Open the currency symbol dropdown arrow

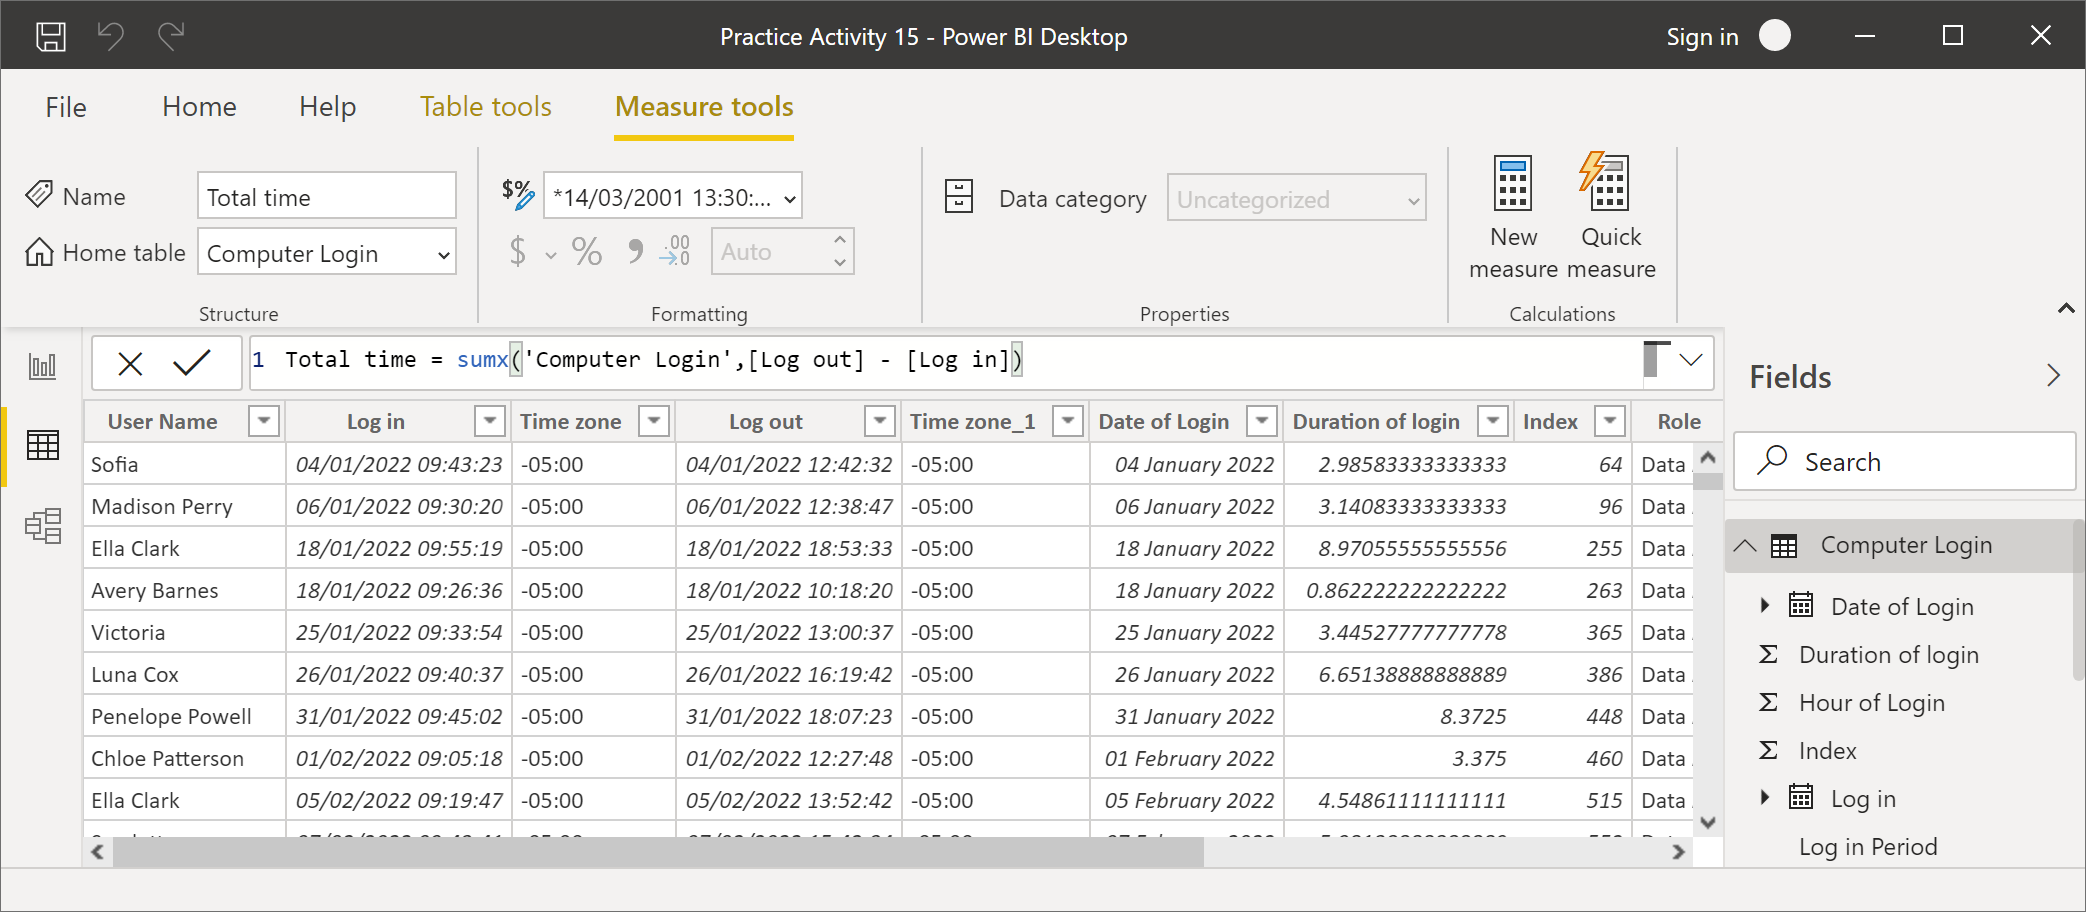click(x=551, y=255)
